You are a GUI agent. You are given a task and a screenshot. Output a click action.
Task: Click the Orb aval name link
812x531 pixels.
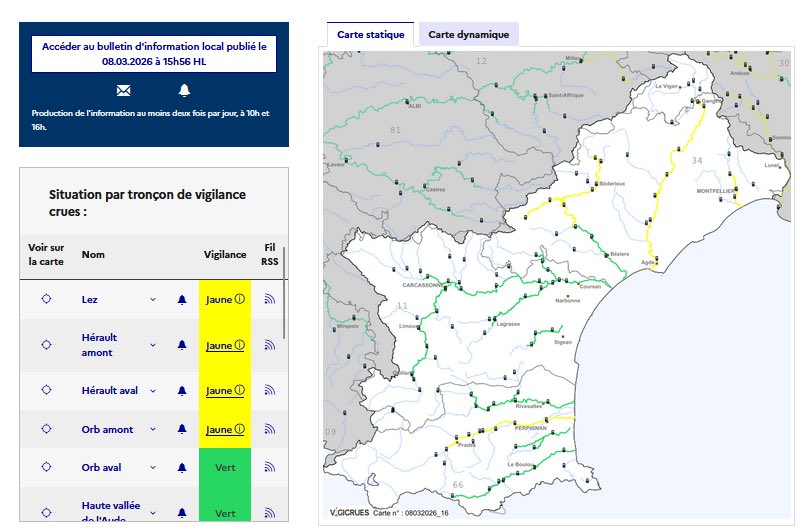(101, 467)
